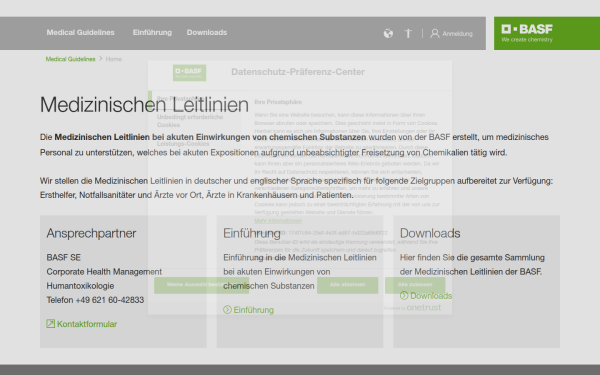
Task: Open the onetrust logo link
Action: point(424,308)
